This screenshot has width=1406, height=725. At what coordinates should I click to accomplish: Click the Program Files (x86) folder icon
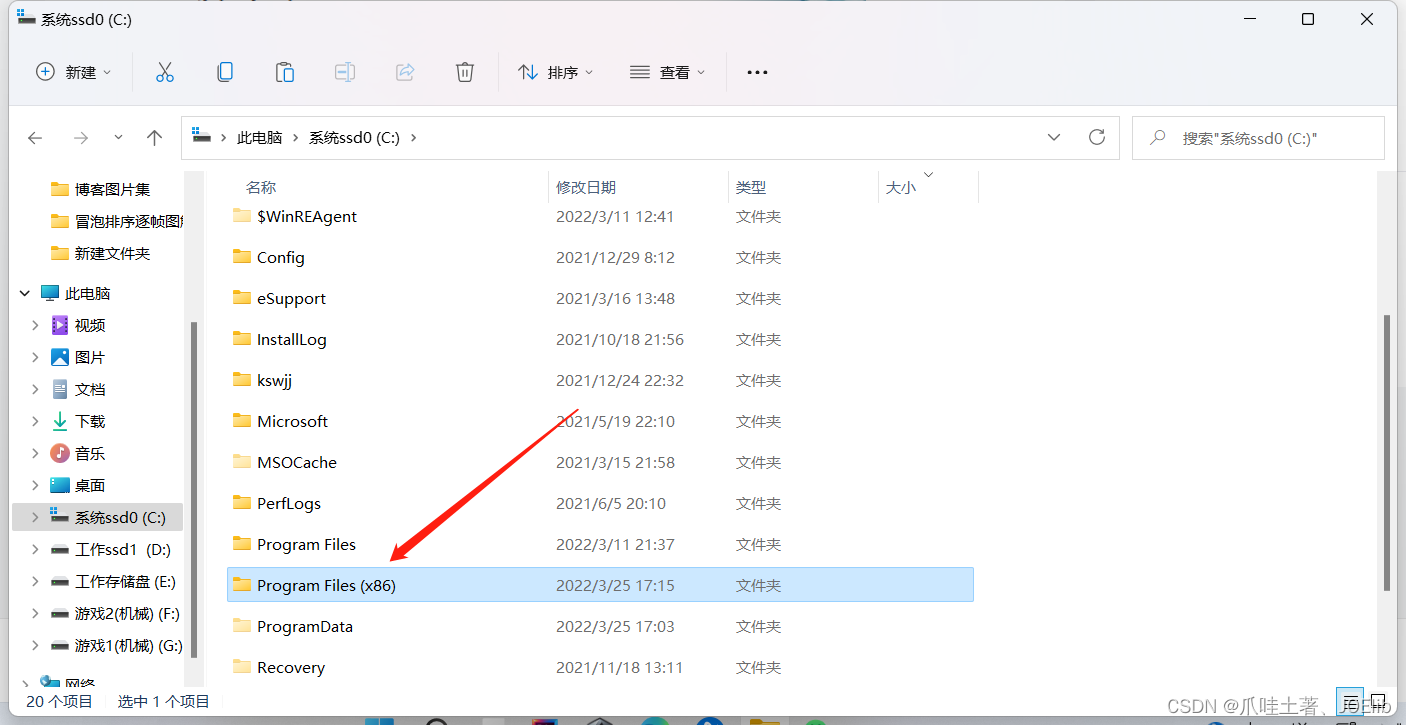coord(241,585)
